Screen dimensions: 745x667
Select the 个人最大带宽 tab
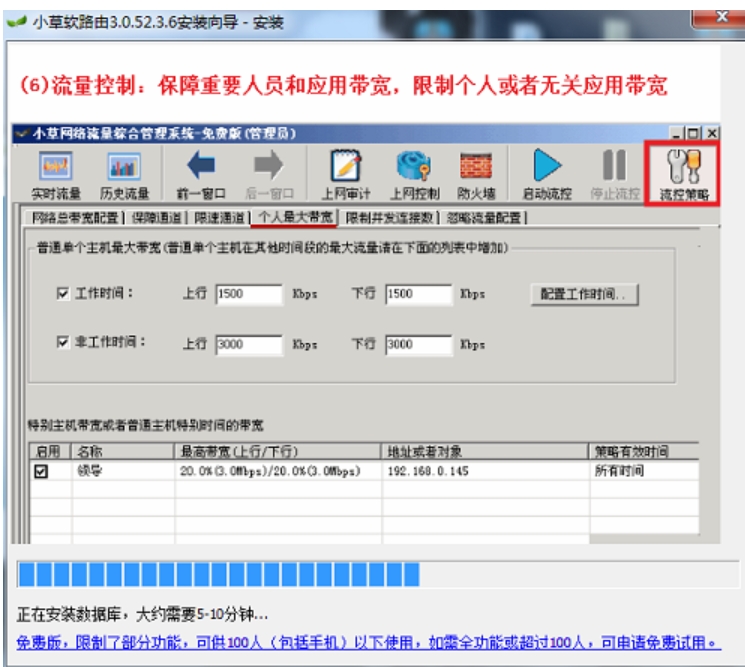[295, 218]
